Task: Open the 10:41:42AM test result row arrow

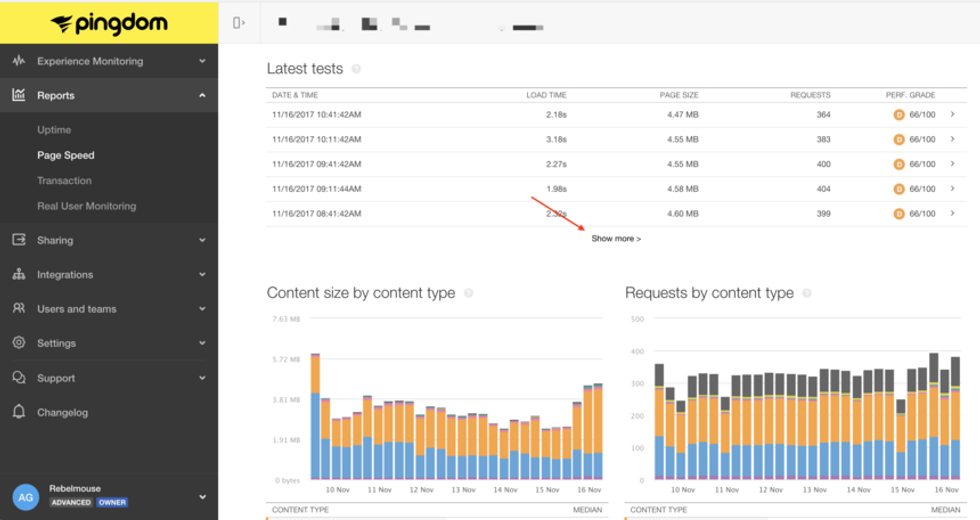Action: pos(952,115)
